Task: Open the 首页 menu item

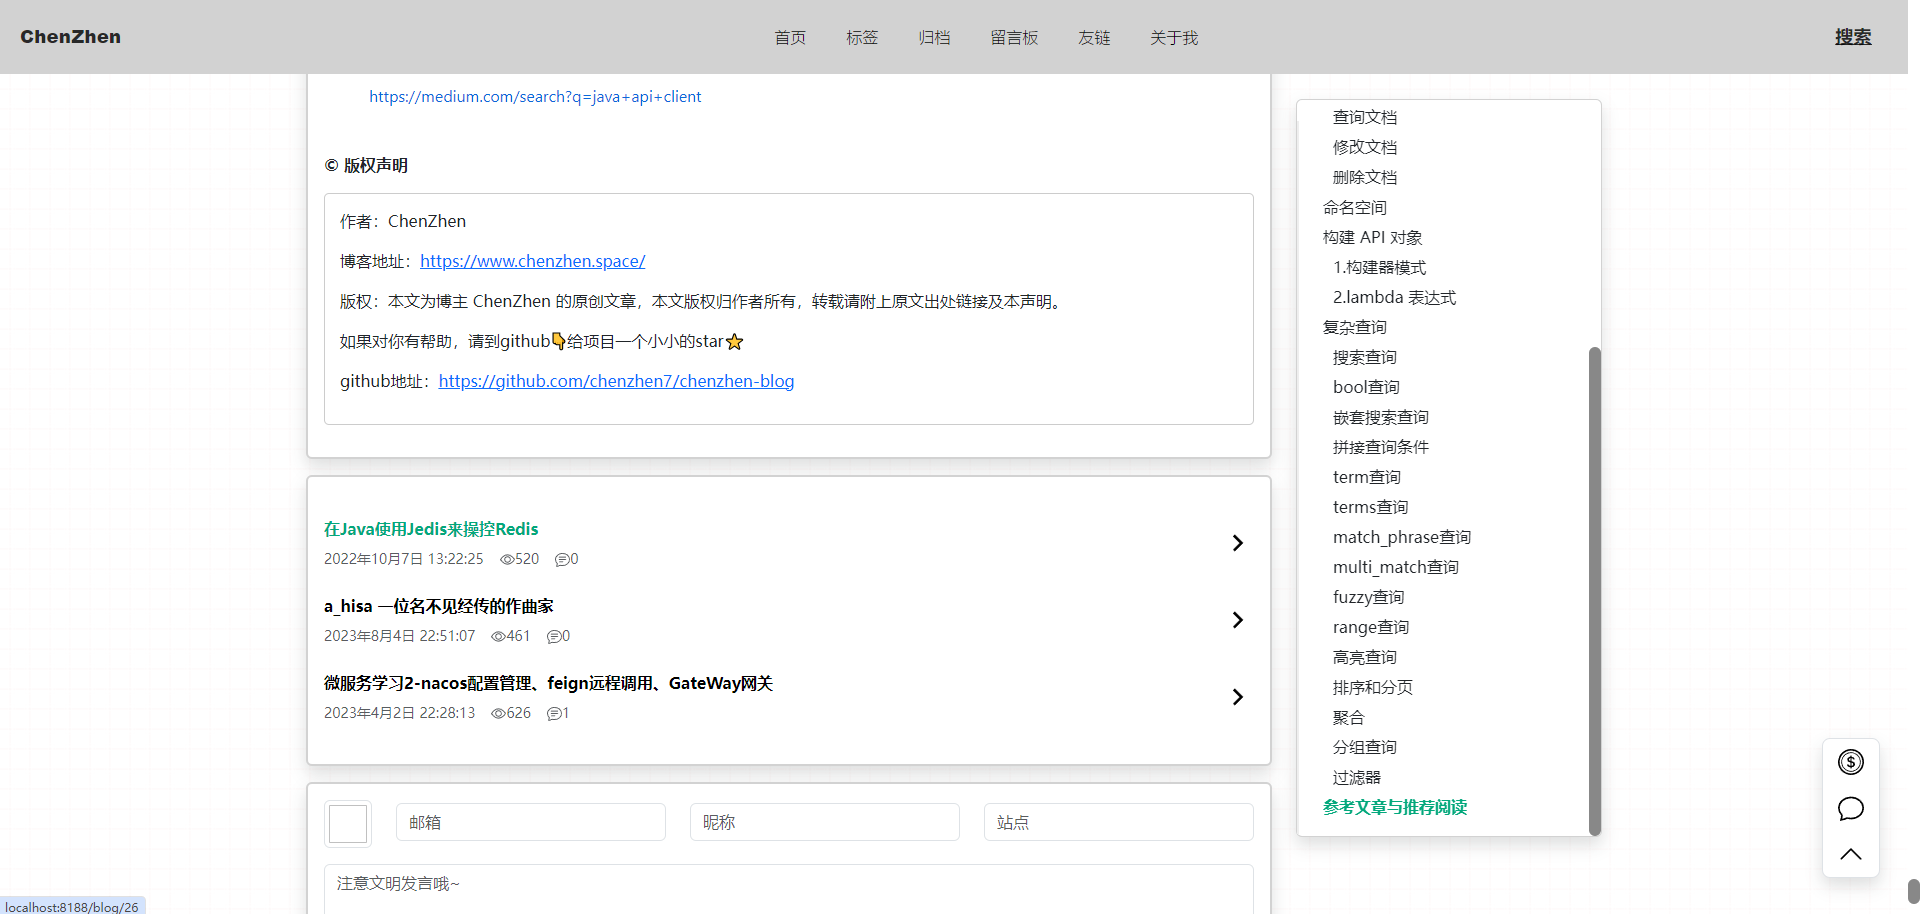Action: [789, 37]
